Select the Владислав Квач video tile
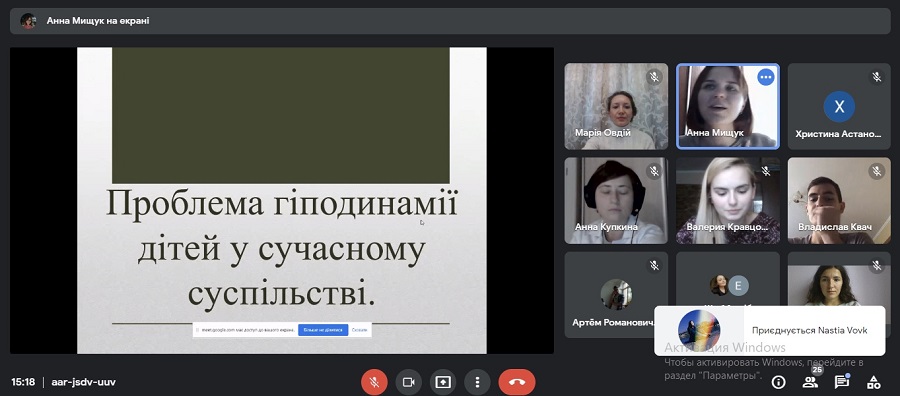The image size is (900, 396). 839,200
